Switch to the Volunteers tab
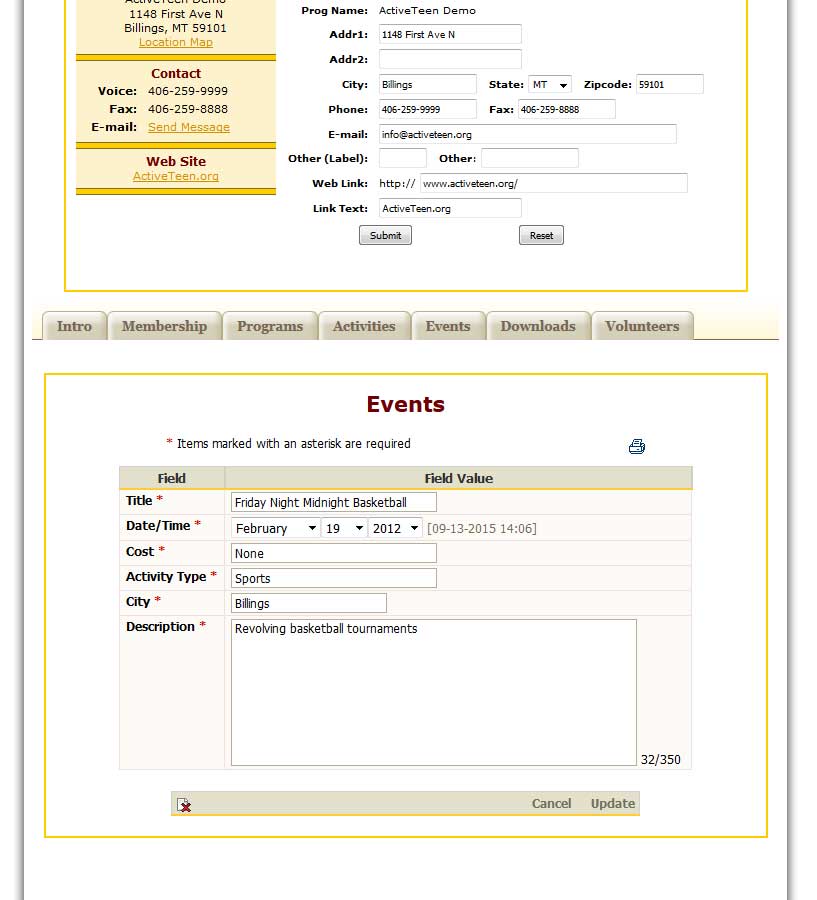Image resolution: width=817 pixels, height=900 pixels. tap(642, 326)
